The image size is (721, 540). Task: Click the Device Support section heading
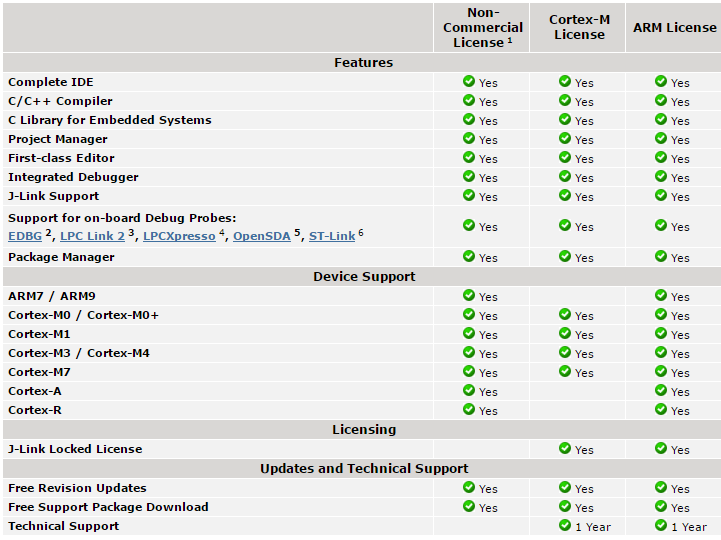[363, 276]
